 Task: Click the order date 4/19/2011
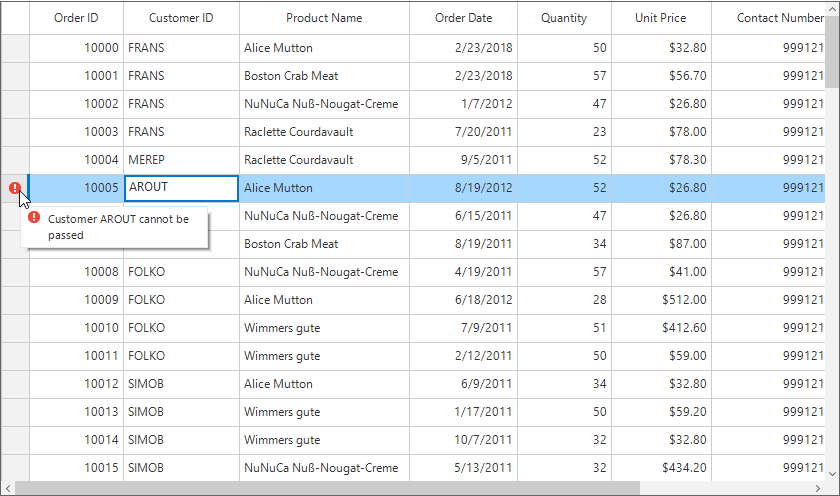pos(464,272)
